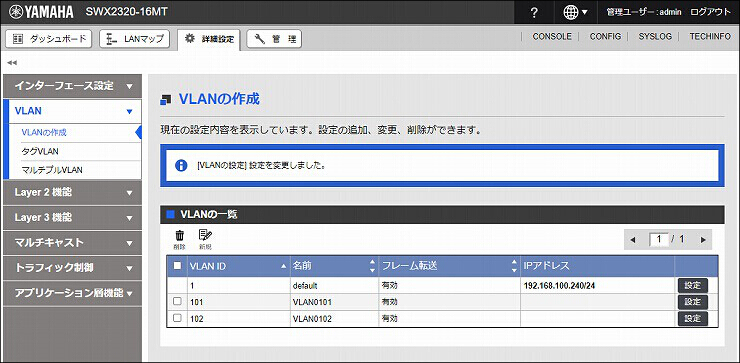
Task: Check the VLAN 101 row checkbox
Action: (177, 301)
